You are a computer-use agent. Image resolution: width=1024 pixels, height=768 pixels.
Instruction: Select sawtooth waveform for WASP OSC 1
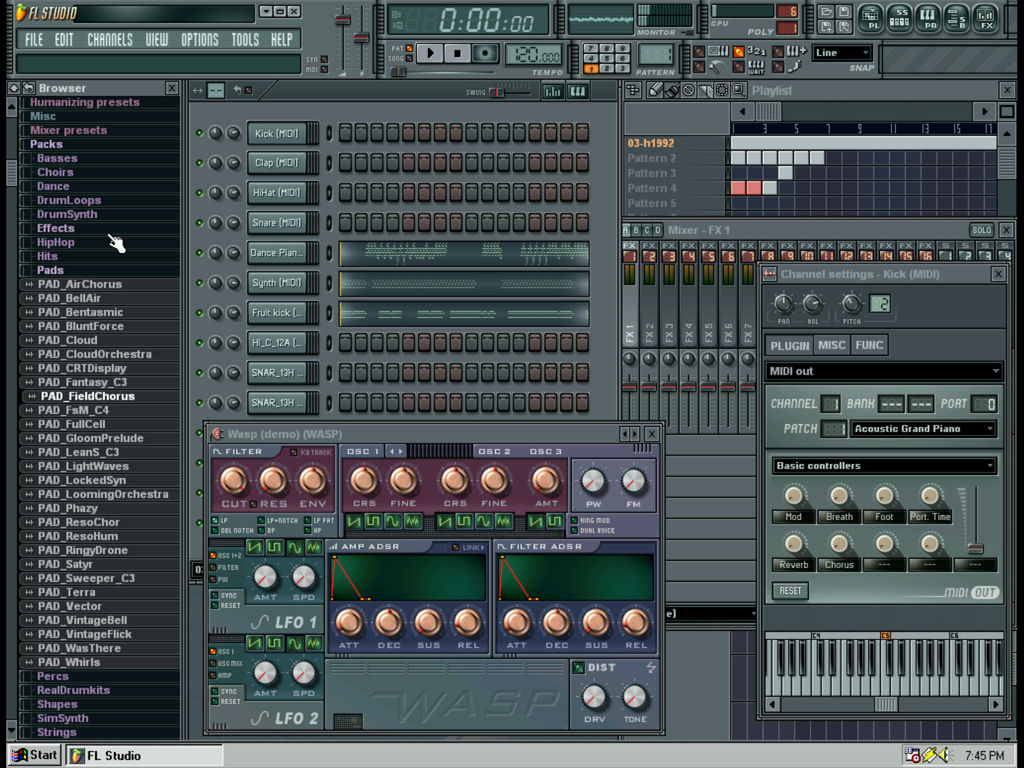[x=355, y=521]
